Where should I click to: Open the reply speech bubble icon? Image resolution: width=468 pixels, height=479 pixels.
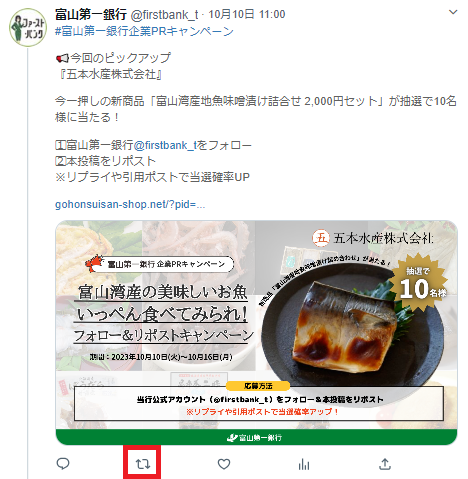[63, 463]
